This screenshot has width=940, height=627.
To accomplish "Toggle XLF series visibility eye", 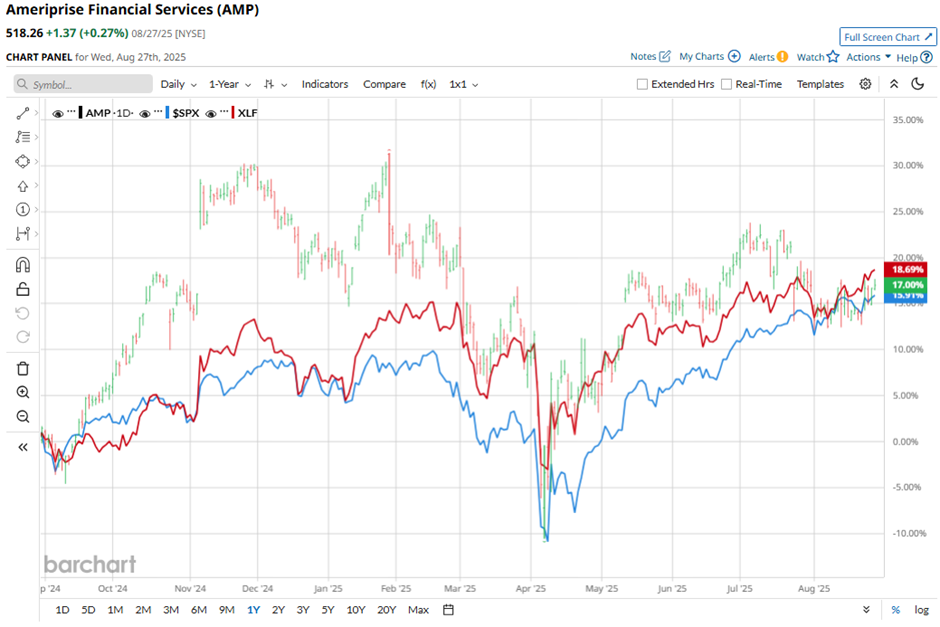I will pos(210,113).
